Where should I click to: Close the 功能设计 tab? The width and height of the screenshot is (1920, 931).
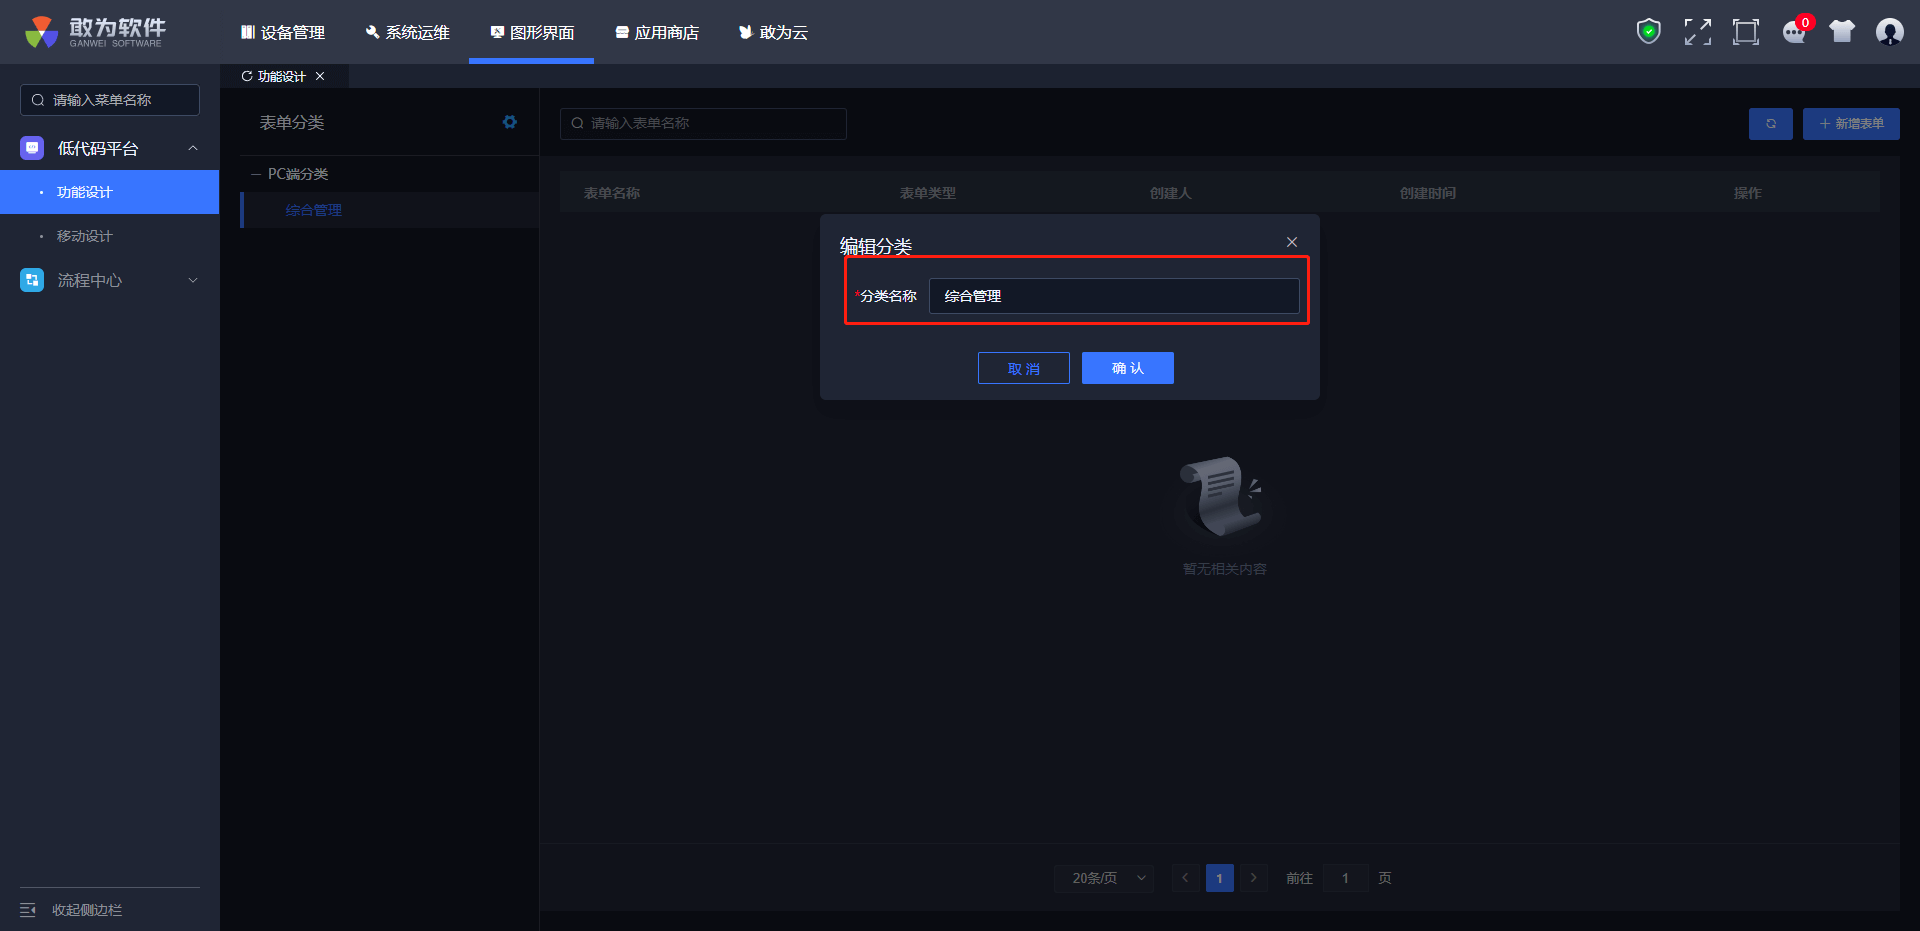click(320, 76)
